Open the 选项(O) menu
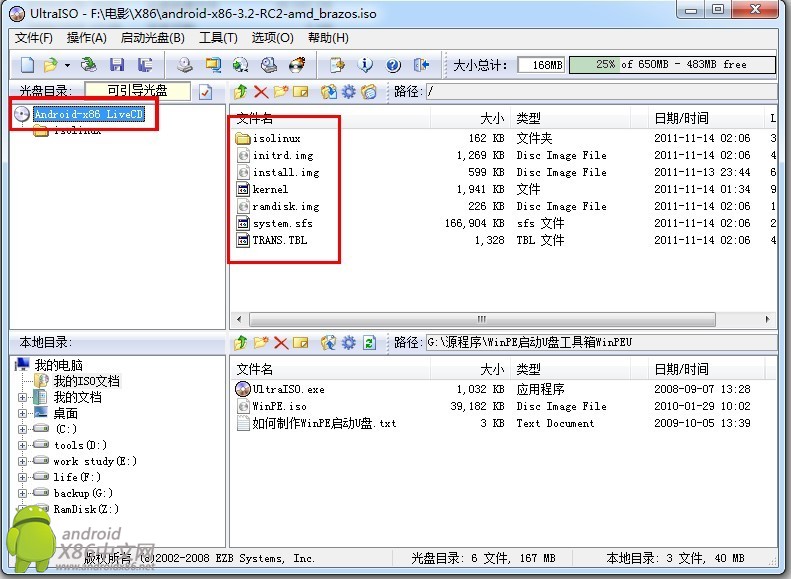Viewport: 791px width, 579px height. point(272,38)
